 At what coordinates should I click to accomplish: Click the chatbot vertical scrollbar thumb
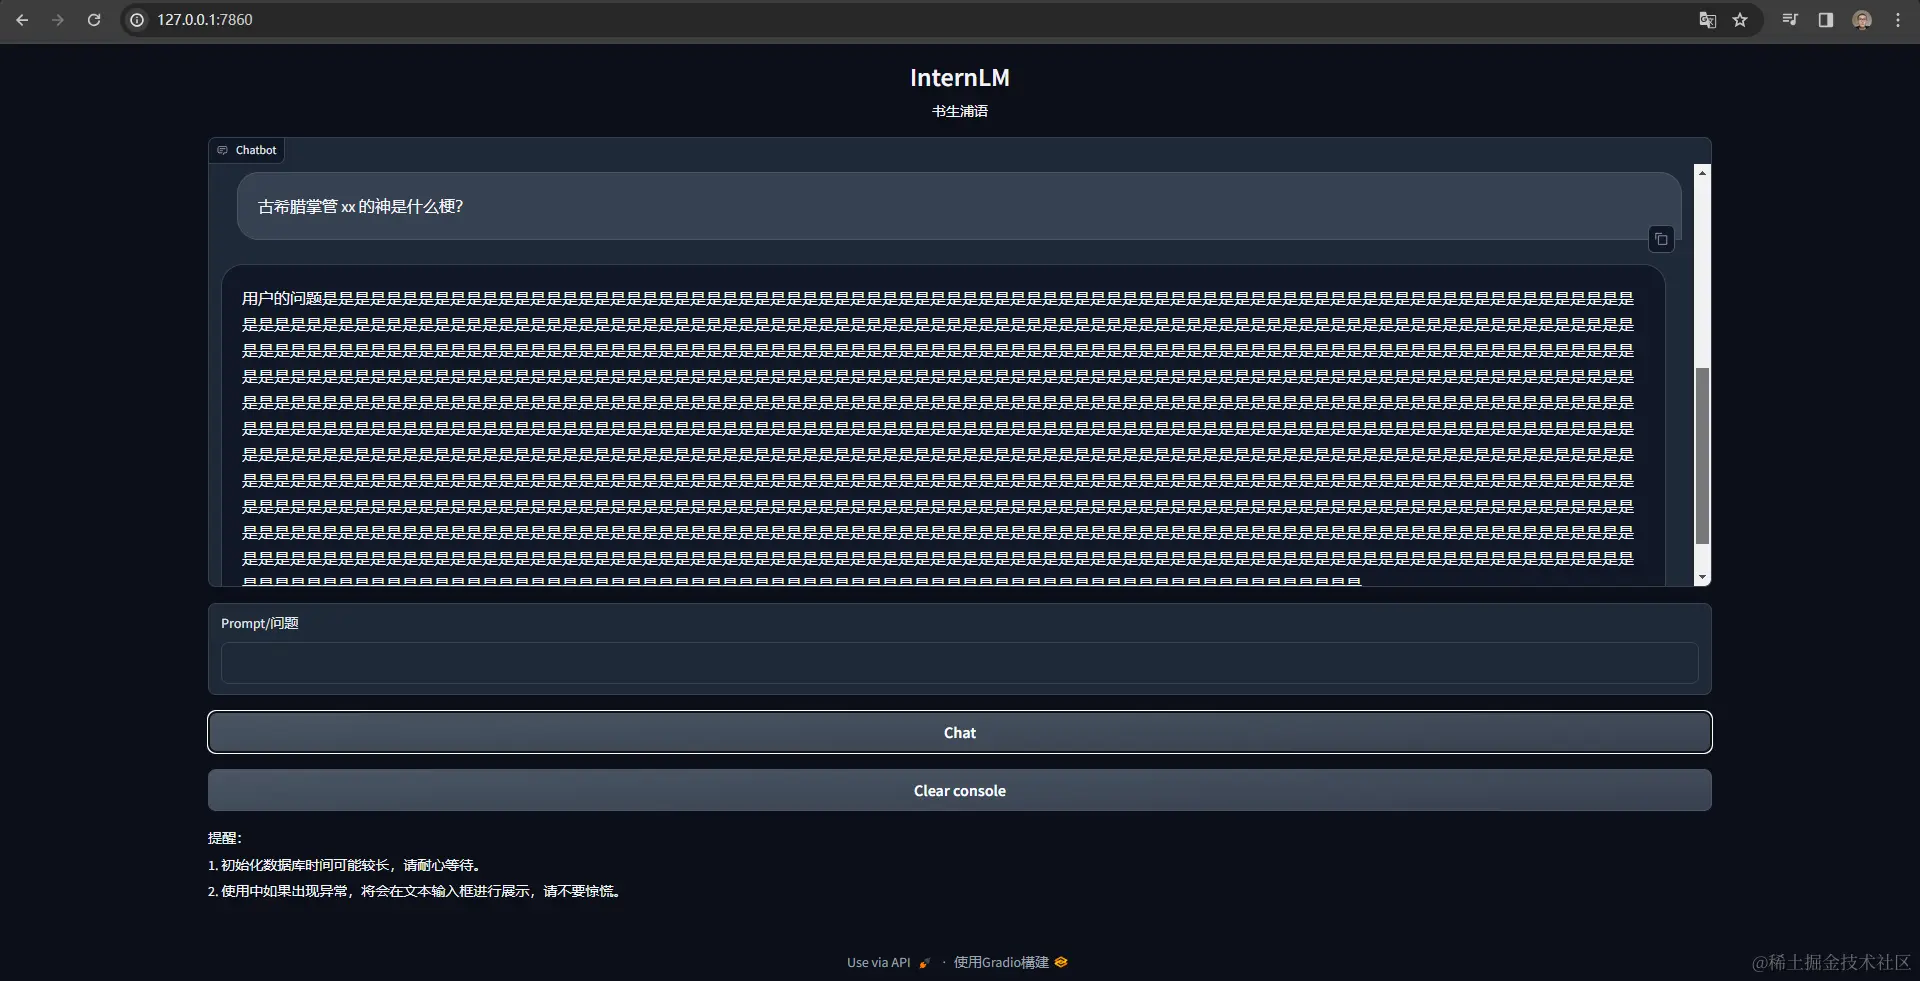[1702, 456]
